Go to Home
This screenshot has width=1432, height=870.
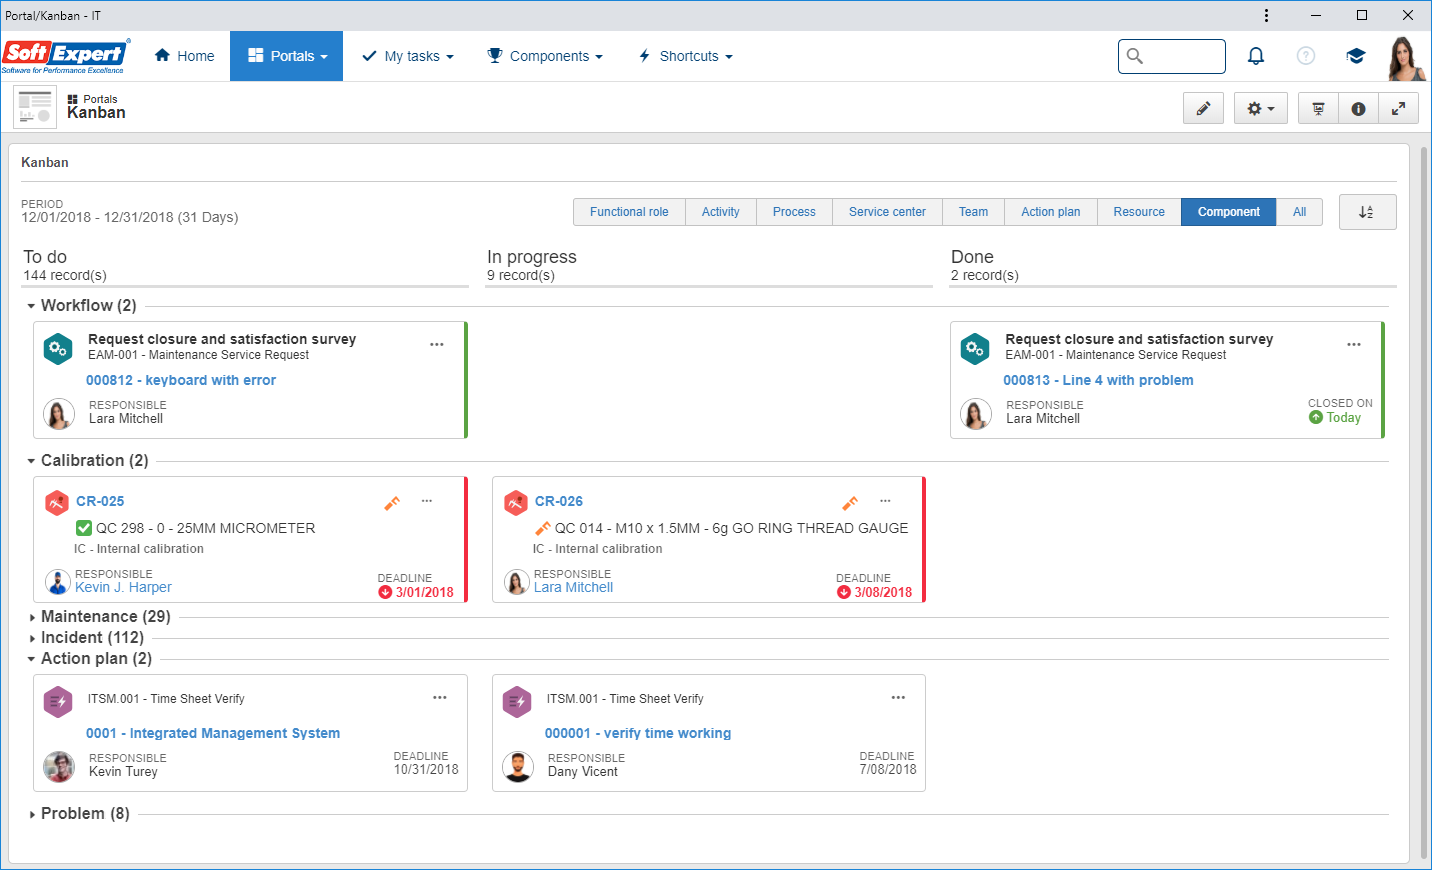pyautogui.click(x=184, y=56)
